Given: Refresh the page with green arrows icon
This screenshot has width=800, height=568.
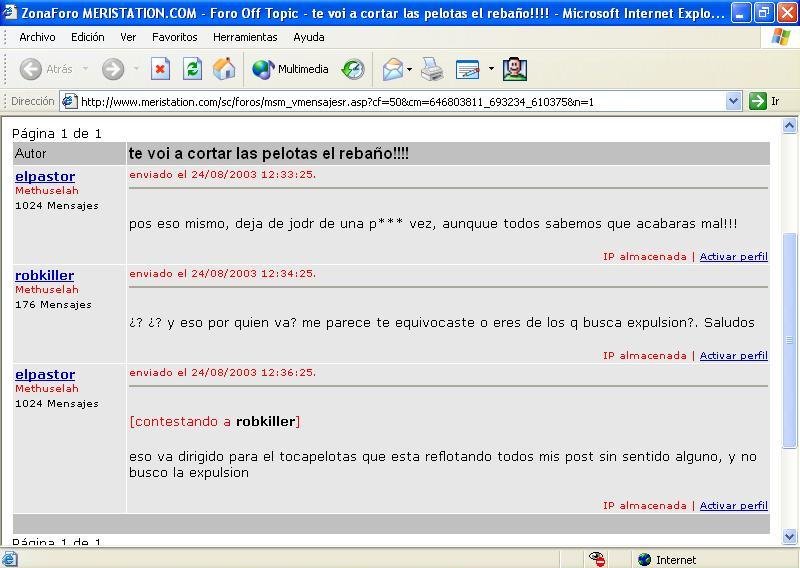Looking at the screenshot, I should pyautogui.click(x=192, y=69).
